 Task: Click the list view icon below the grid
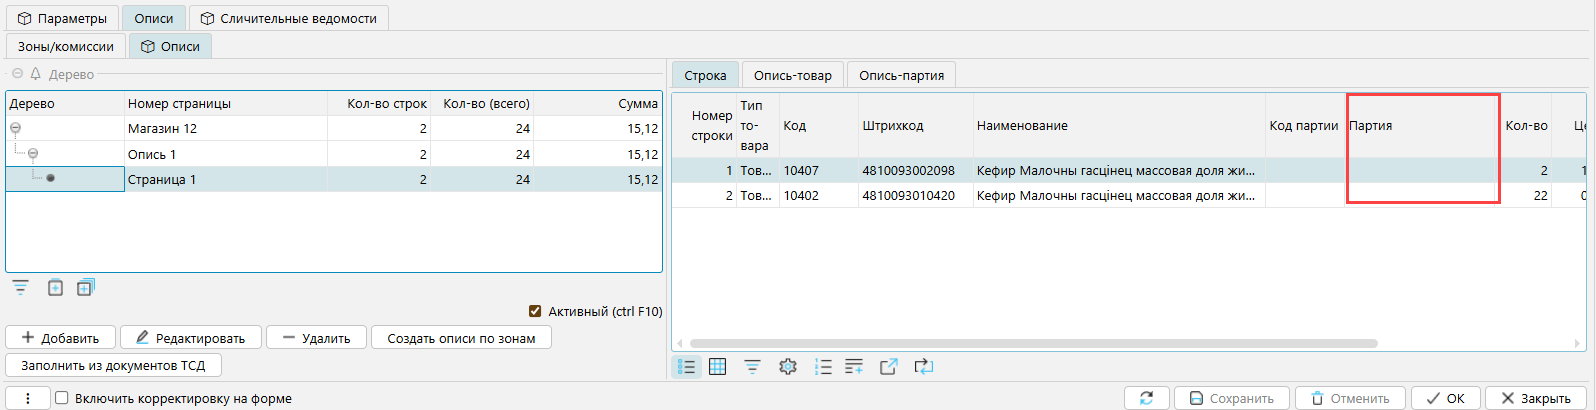tap(686, 367)
